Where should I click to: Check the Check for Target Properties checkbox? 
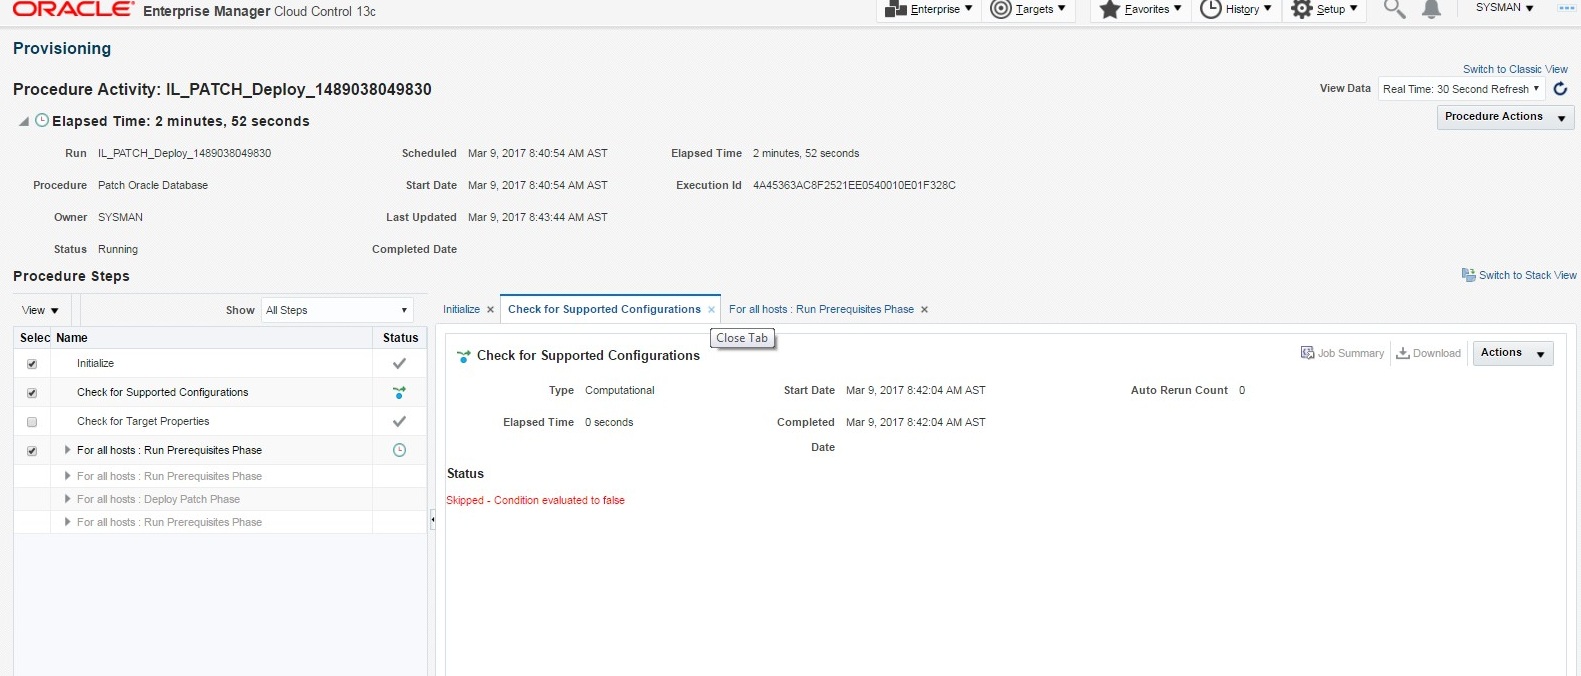tap(32, 422)
